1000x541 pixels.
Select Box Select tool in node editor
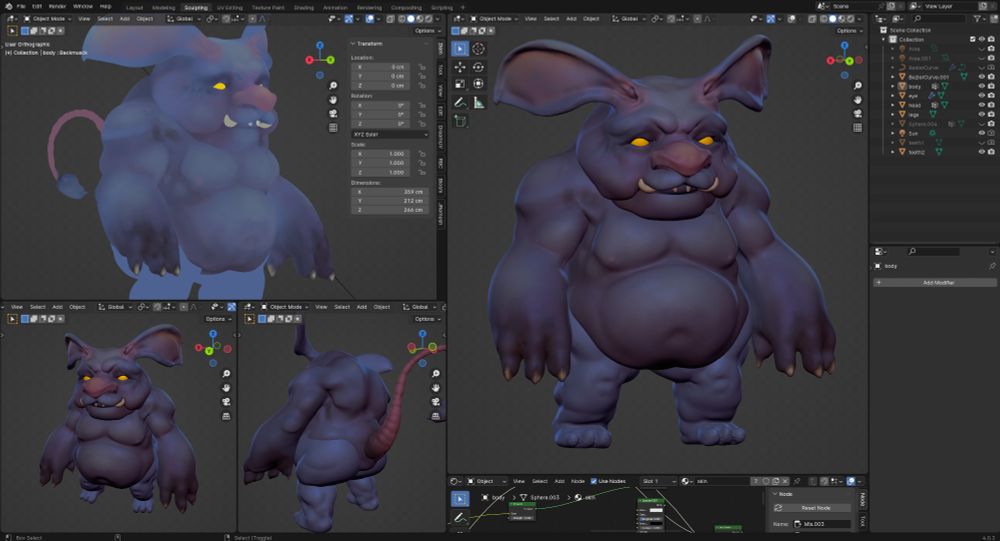(x=460, y=498)
